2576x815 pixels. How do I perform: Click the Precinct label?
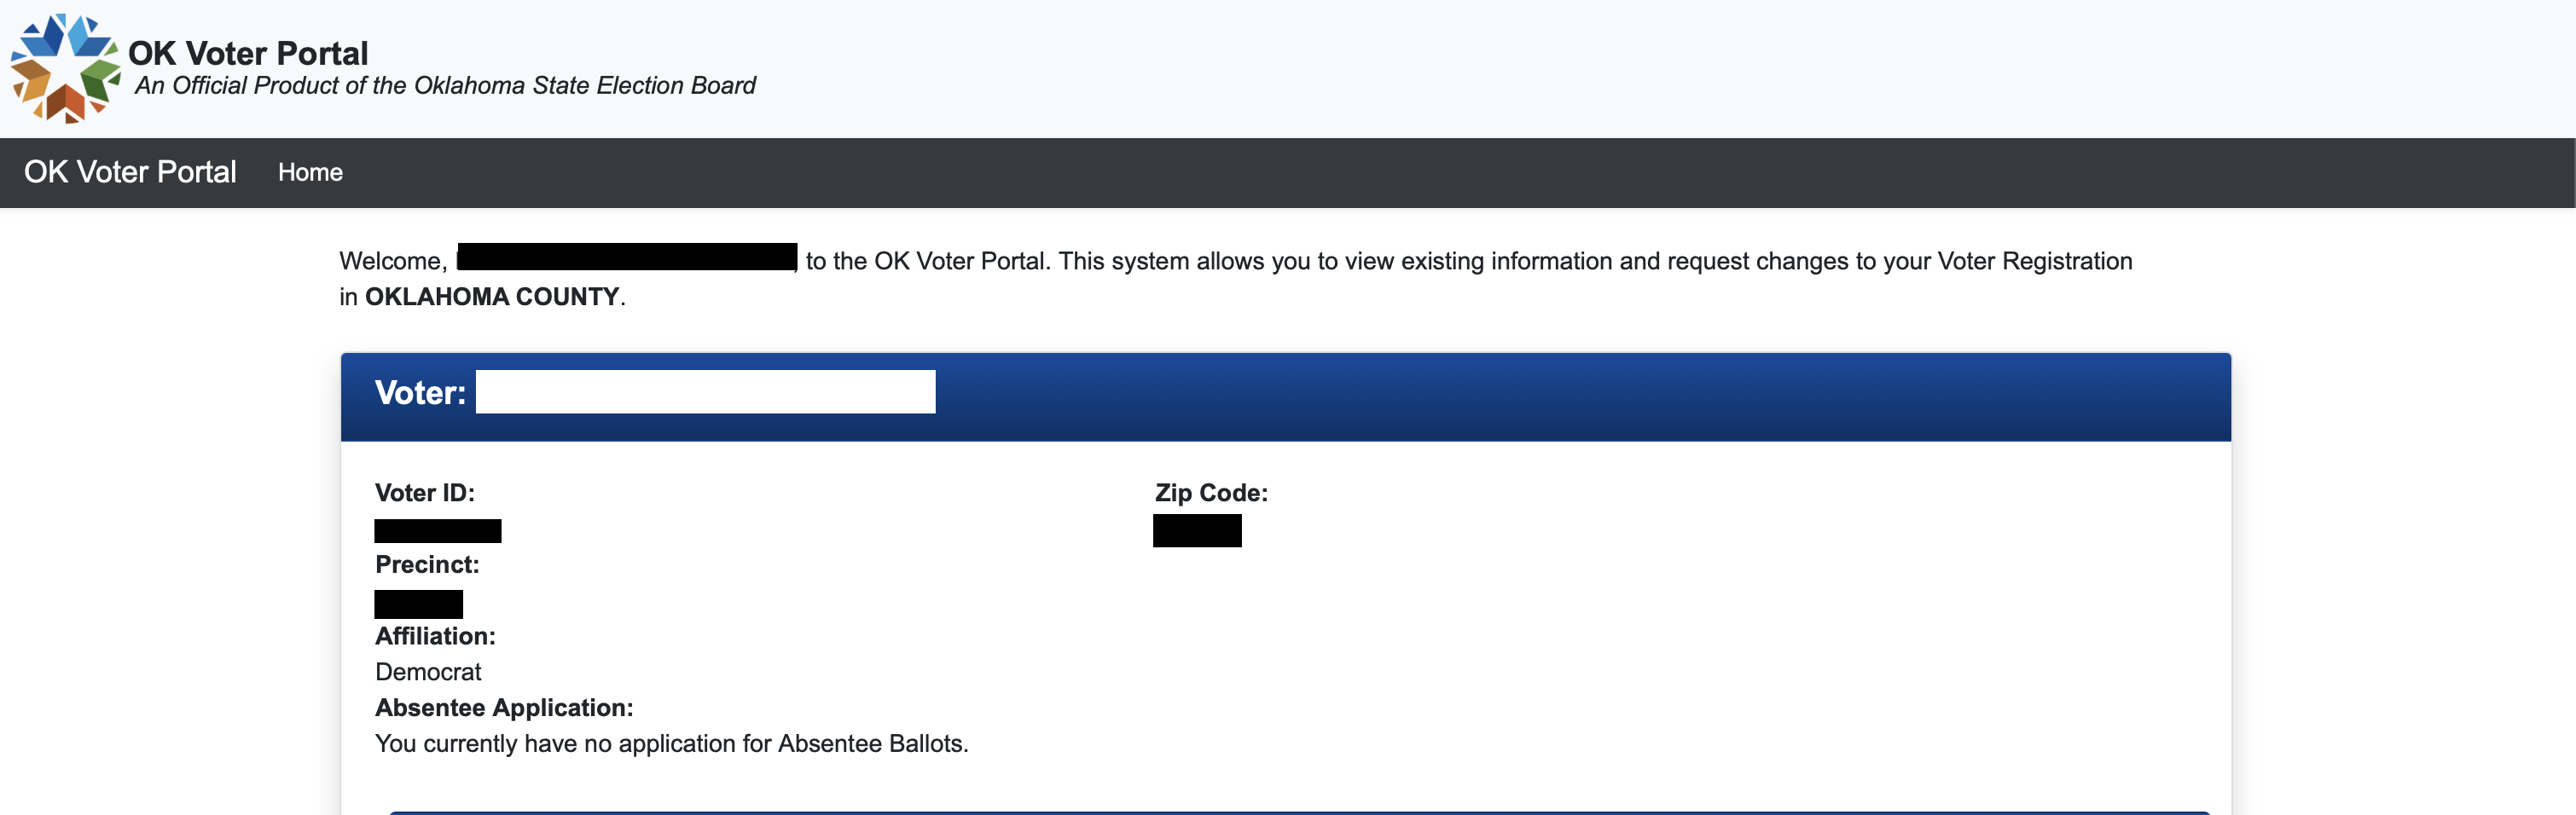pos(427,565)
